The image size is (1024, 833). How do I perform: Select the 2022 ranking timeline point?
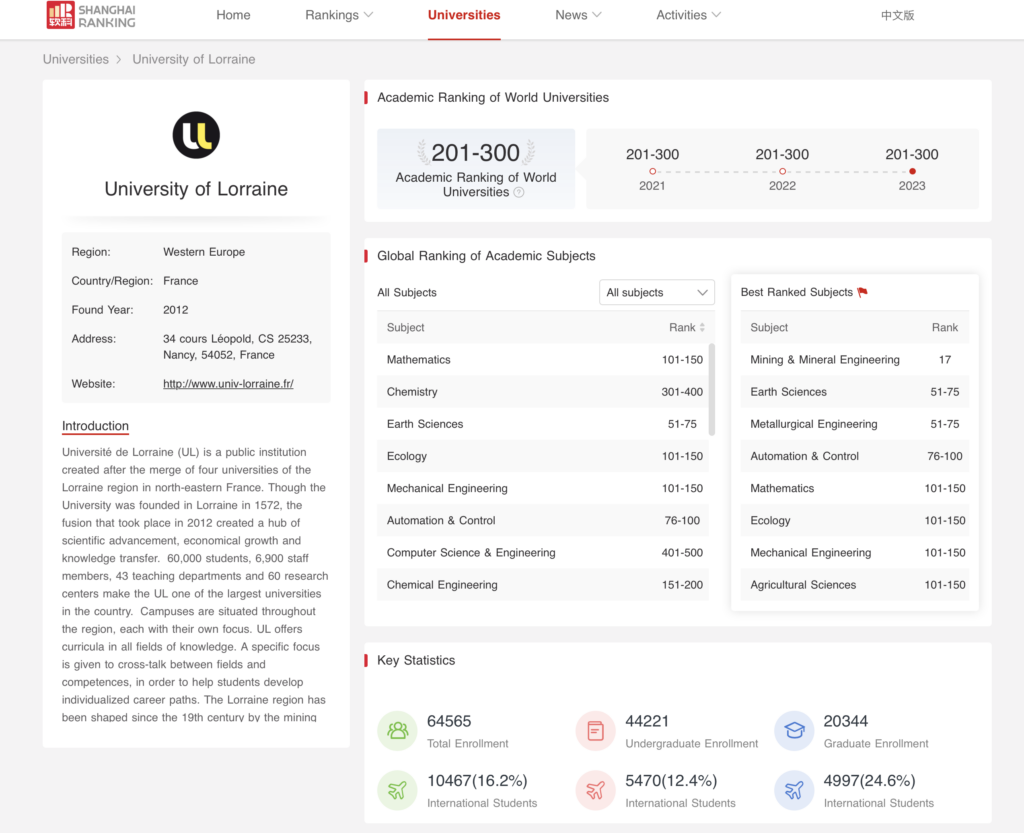click(x=782, y=171)
